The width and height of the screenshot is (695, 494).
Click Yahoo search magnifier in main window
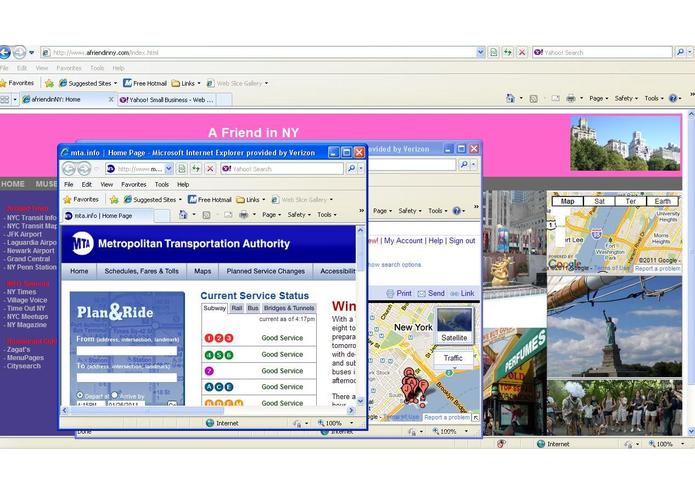(680, 52)
